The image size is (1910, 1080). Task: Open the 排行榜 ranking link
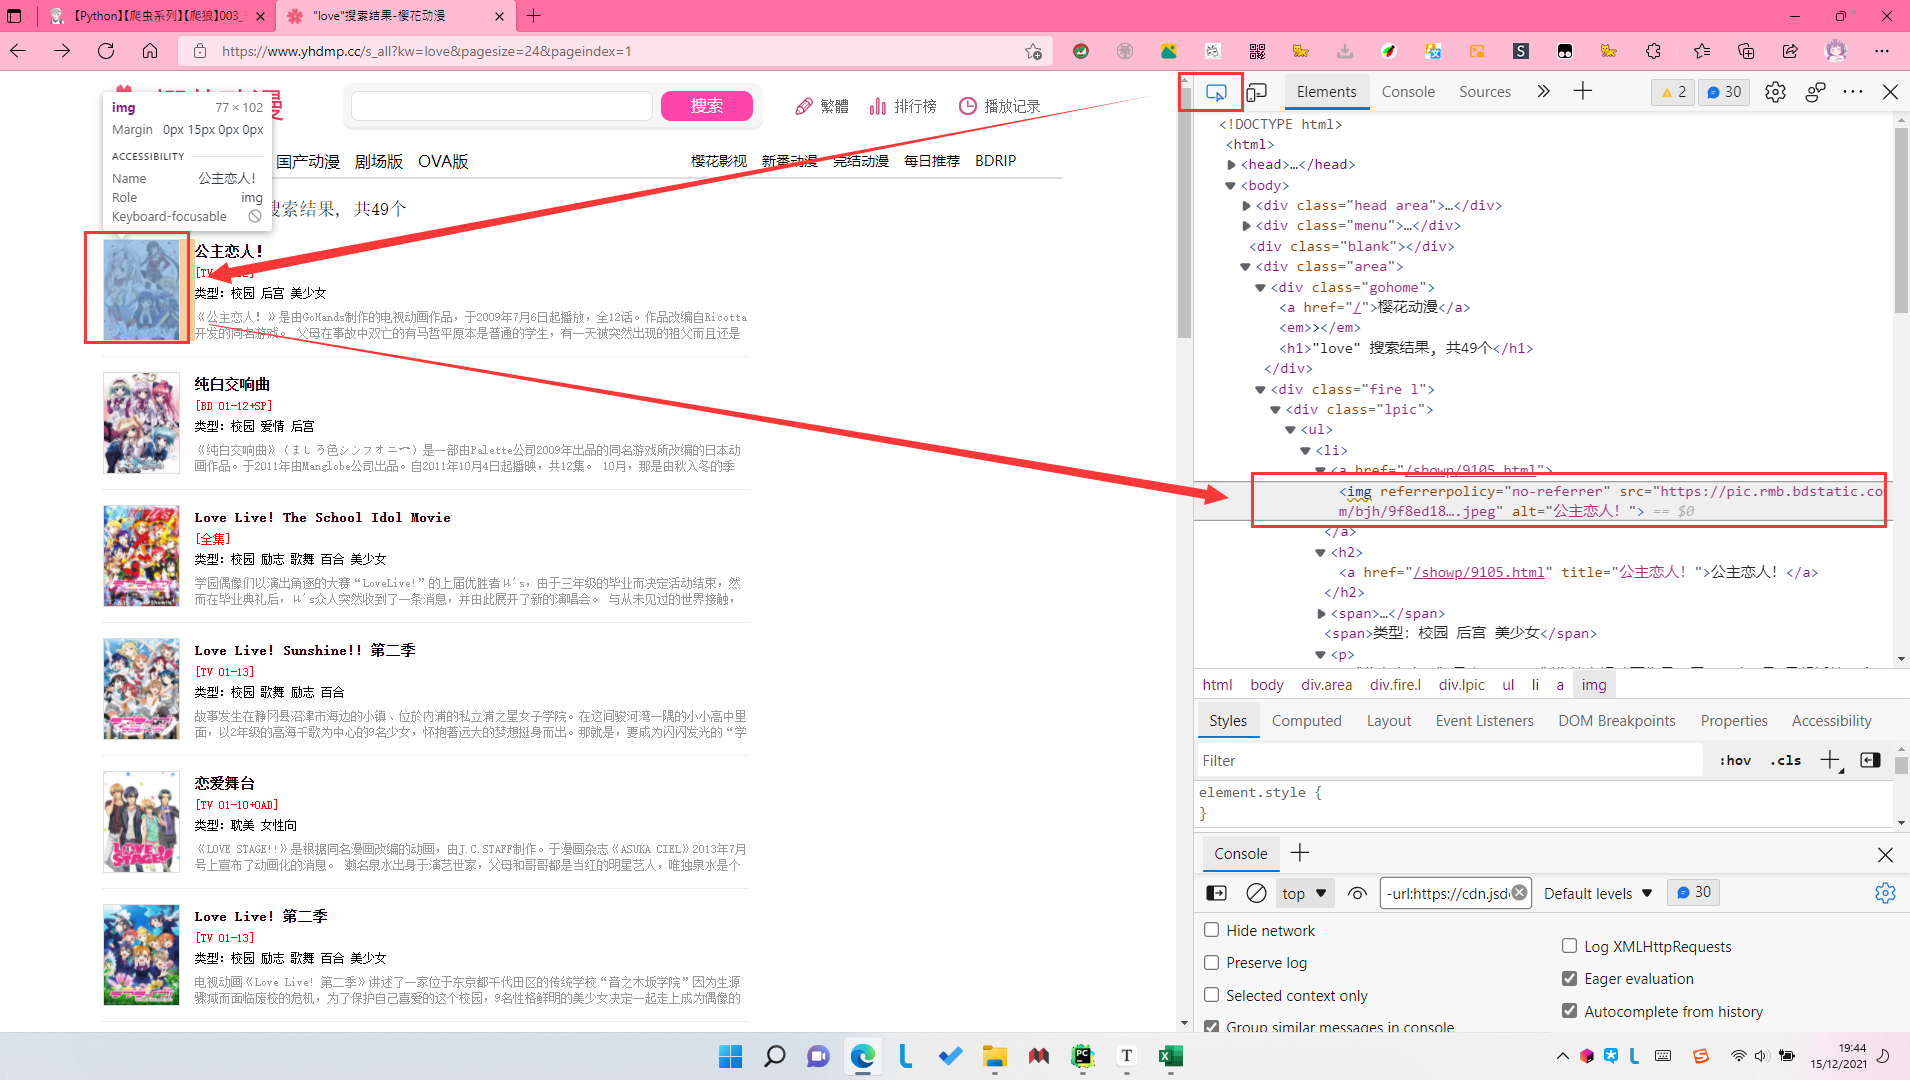point(903,106)
